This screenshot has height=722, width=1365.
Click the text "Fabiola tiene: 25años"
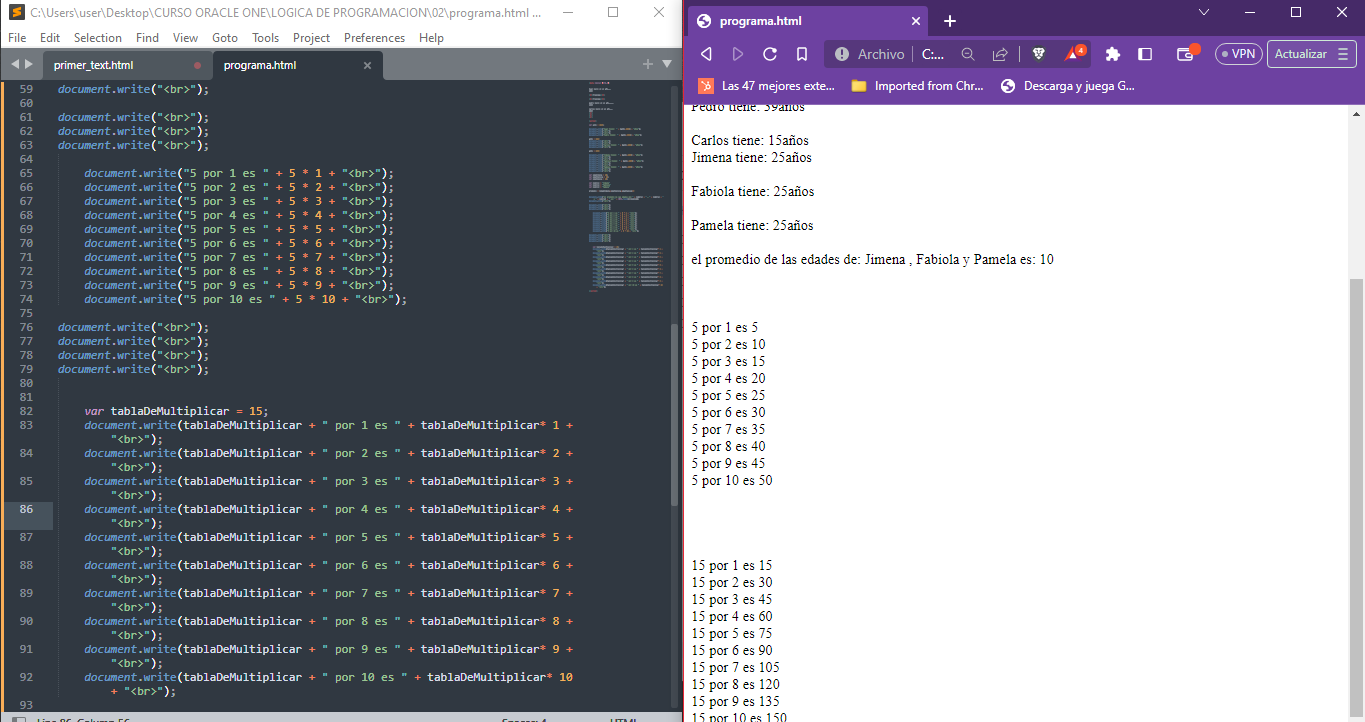tap(753, 192)
